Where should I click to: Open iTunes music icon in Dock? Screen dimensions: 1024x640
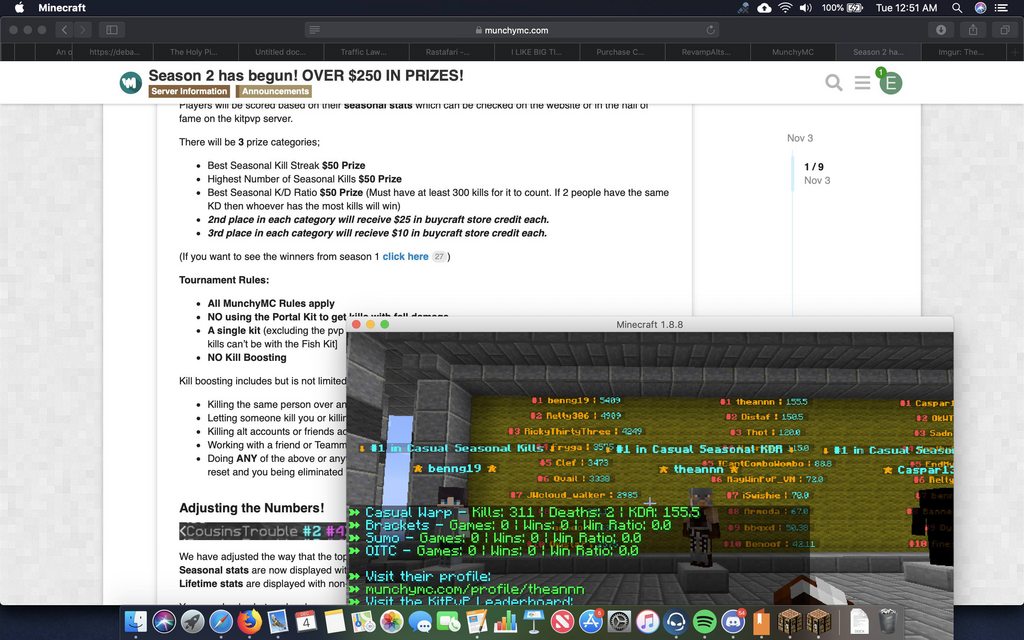[647, 621]
